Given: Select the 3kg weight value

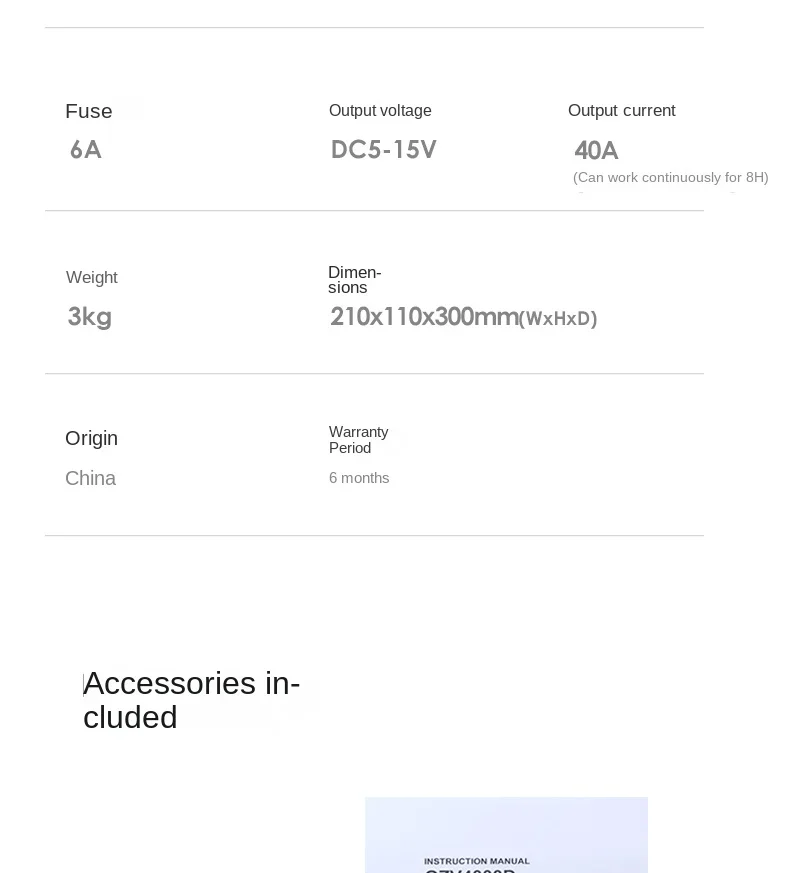Looking at the screenshot, I should point(90,317).
